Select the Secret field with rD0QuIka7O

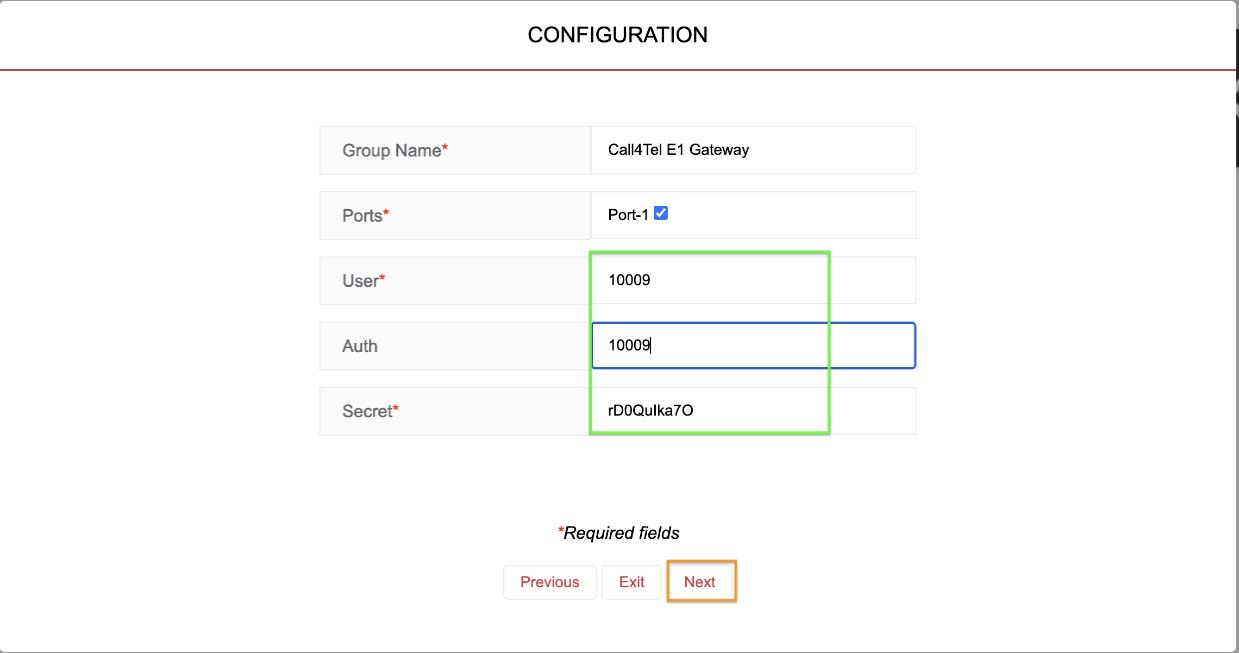[x=752, y=410]
